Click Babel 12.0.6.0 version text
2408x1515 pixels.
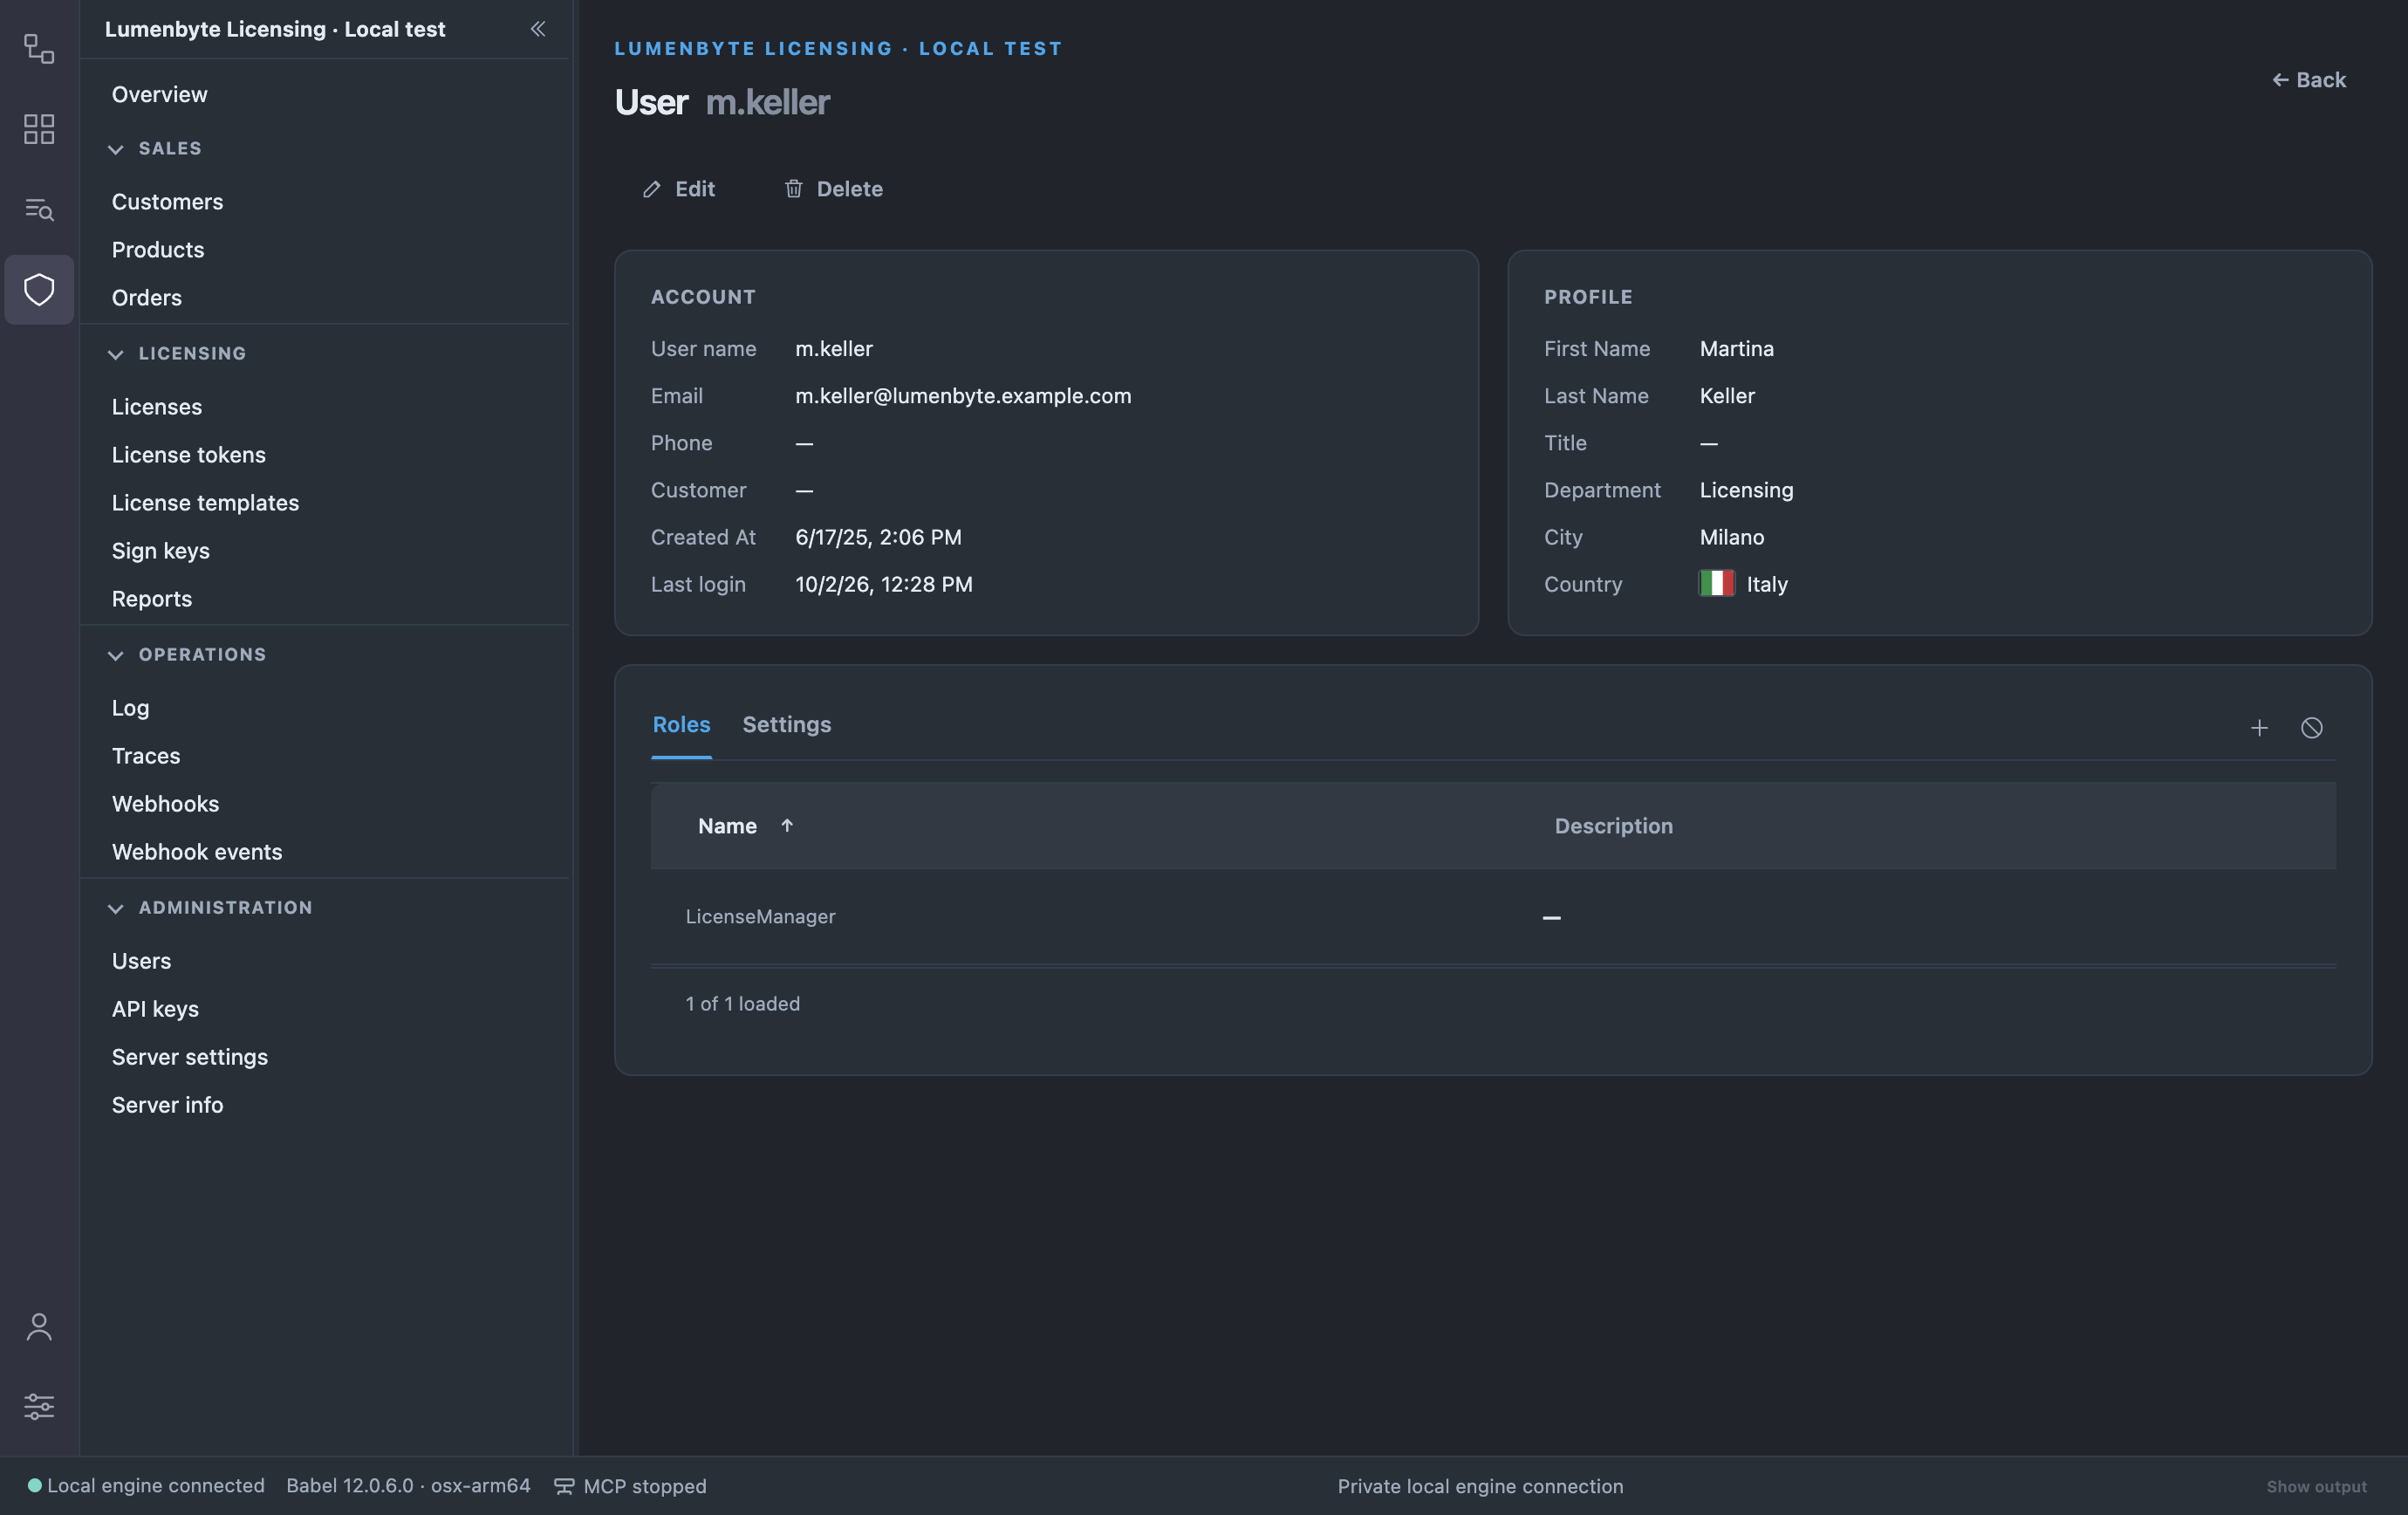pos(408,1486)
